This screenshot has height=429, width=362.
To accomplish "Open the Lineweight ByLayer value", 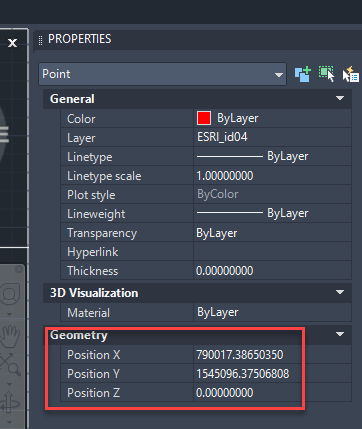I will 272,213.
